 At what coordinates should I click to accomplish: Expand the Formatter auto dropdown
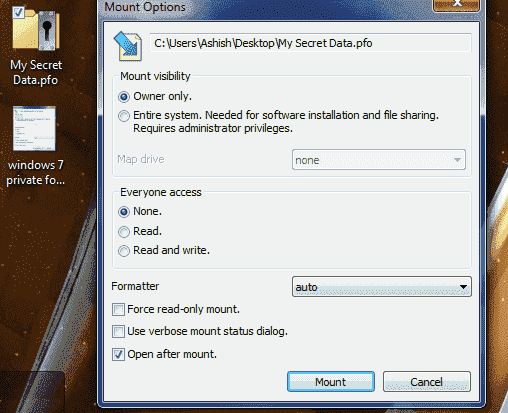(x=382, y=287)
